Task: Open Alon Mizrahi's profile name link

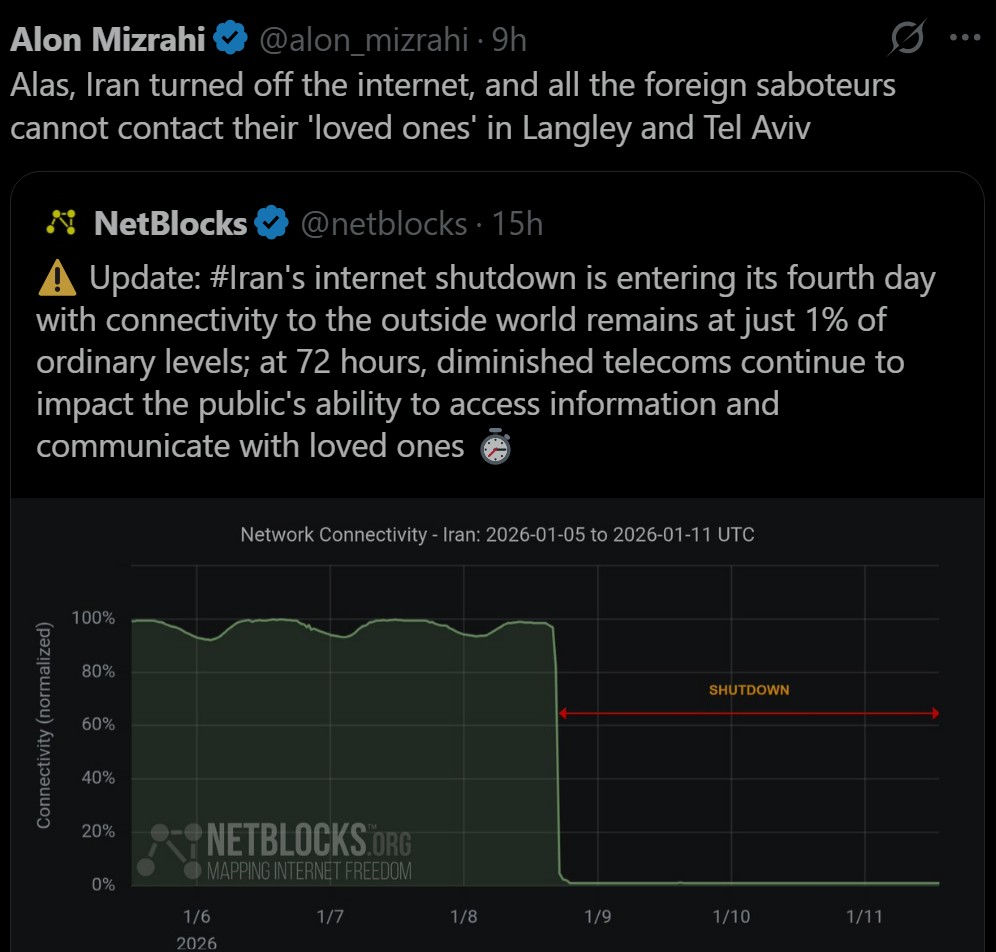Action: [x=108, y=39]
